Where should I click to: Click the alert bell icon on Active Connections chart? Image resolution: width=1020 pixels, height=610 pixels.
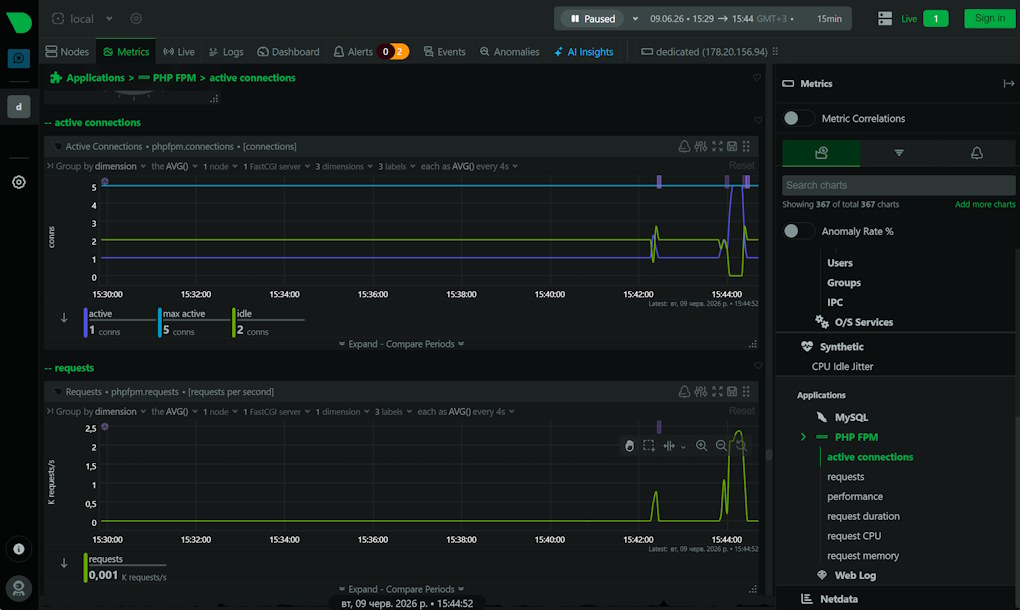(684, 146)
